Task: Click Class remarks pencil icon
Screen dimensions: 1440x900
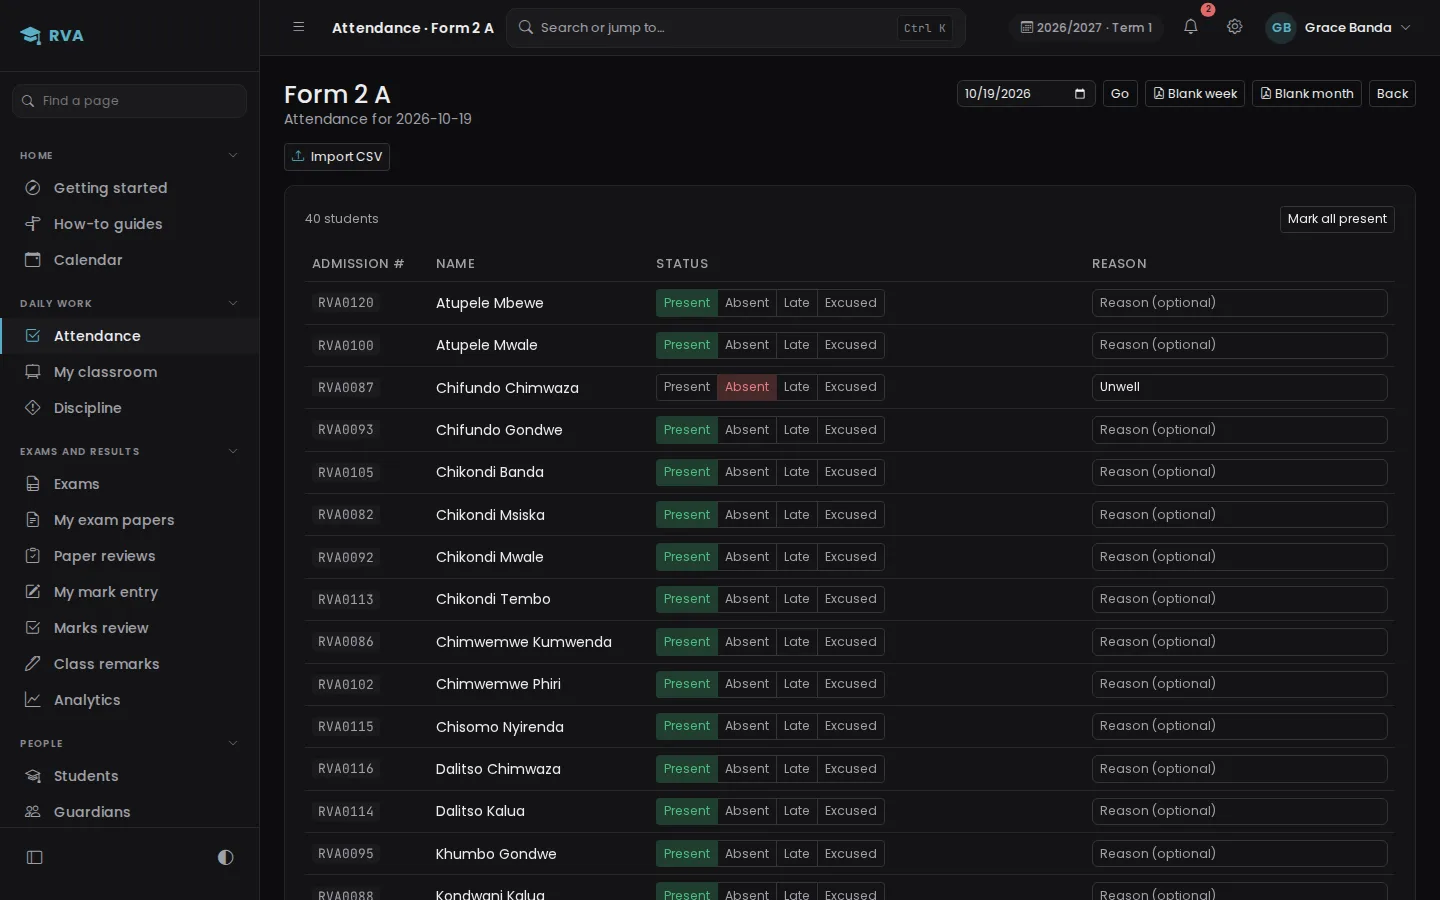Action: click(33, 664)
